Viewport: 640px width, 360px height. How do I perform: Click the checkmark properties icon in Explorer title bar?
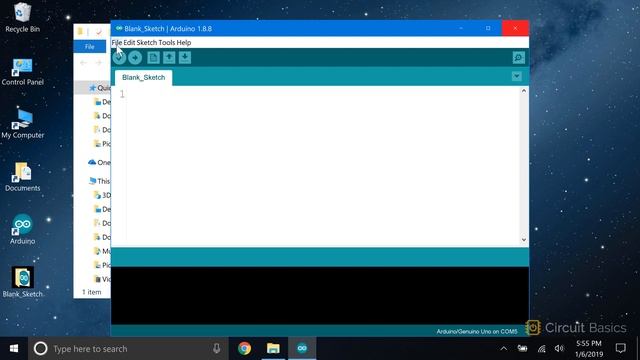pyautogui.click(x=99, y=32)
